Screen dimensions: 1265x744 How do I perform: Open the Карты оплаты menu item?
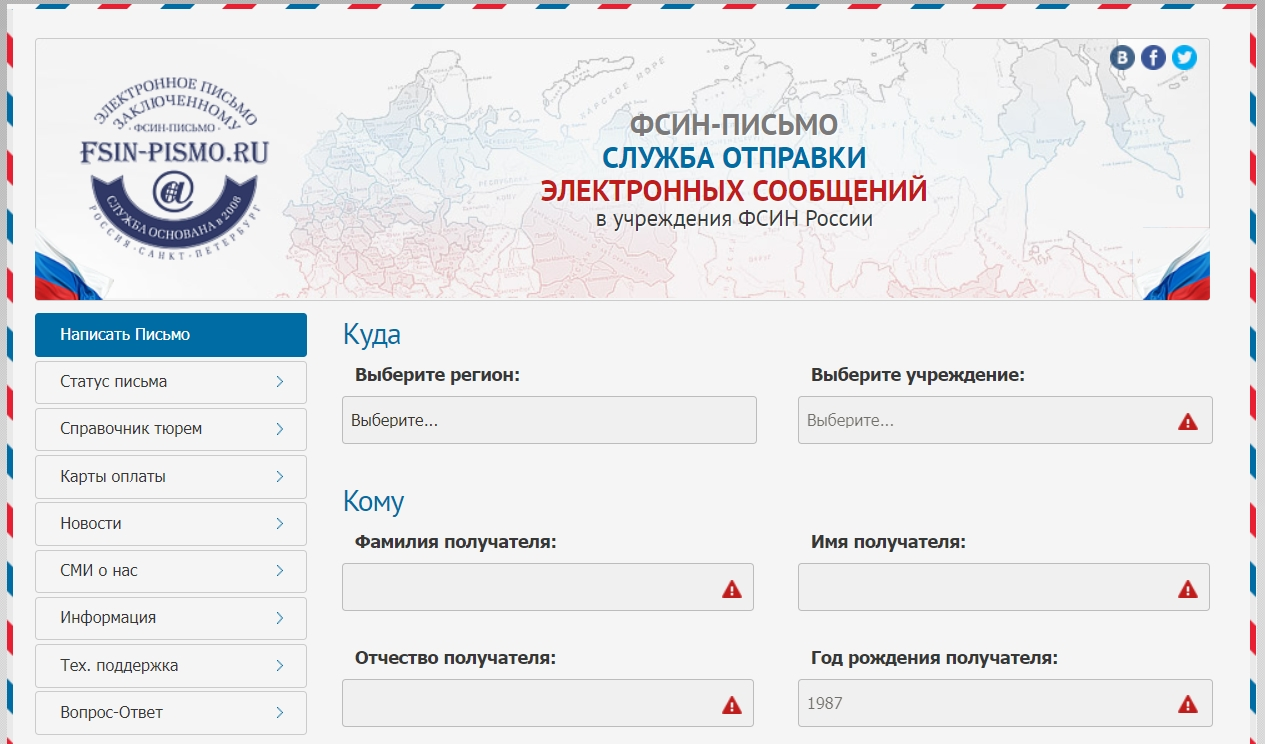[171, 477]
